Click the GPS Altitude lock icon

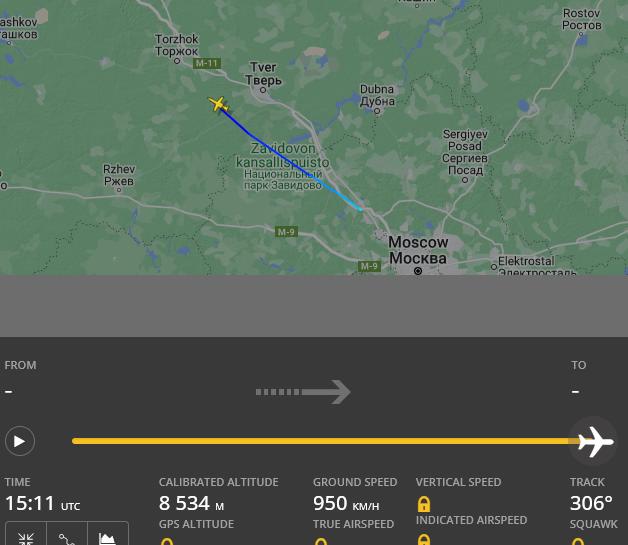tap(167, 541)
